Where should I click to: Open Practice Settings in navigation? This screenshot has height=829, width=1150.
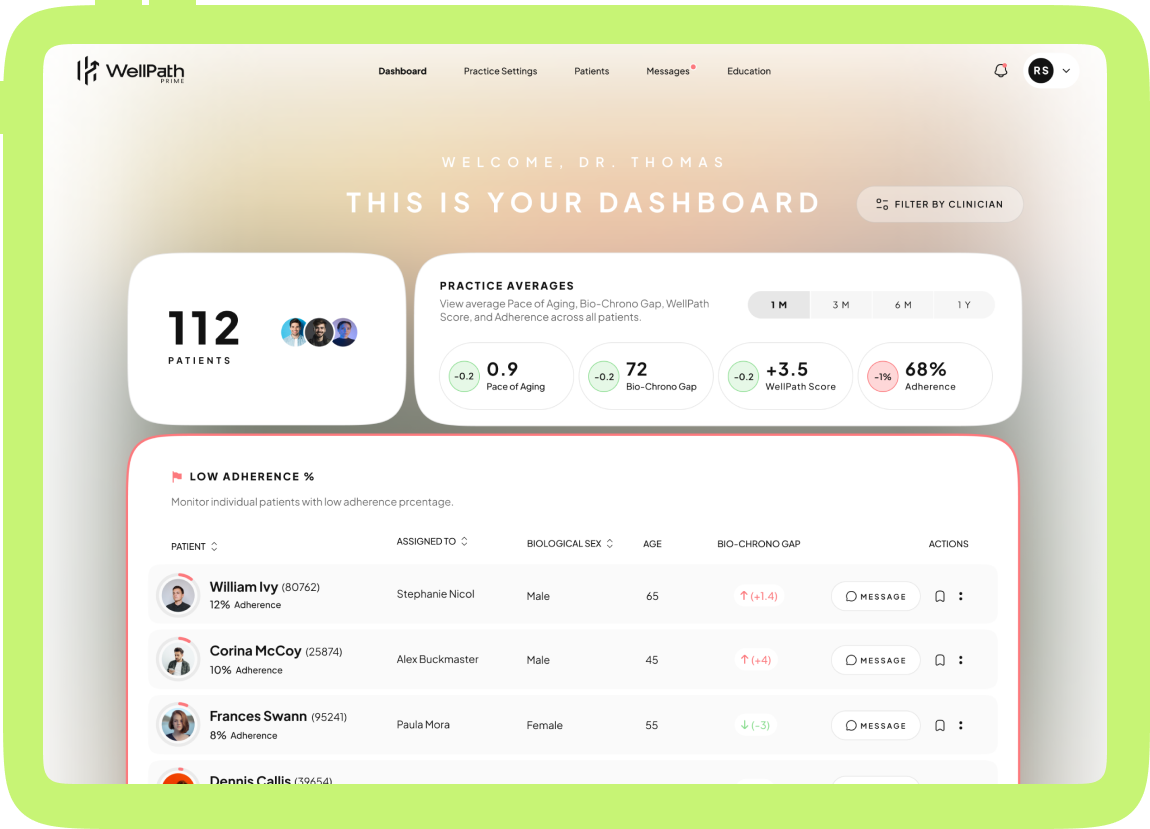point(500,71)
